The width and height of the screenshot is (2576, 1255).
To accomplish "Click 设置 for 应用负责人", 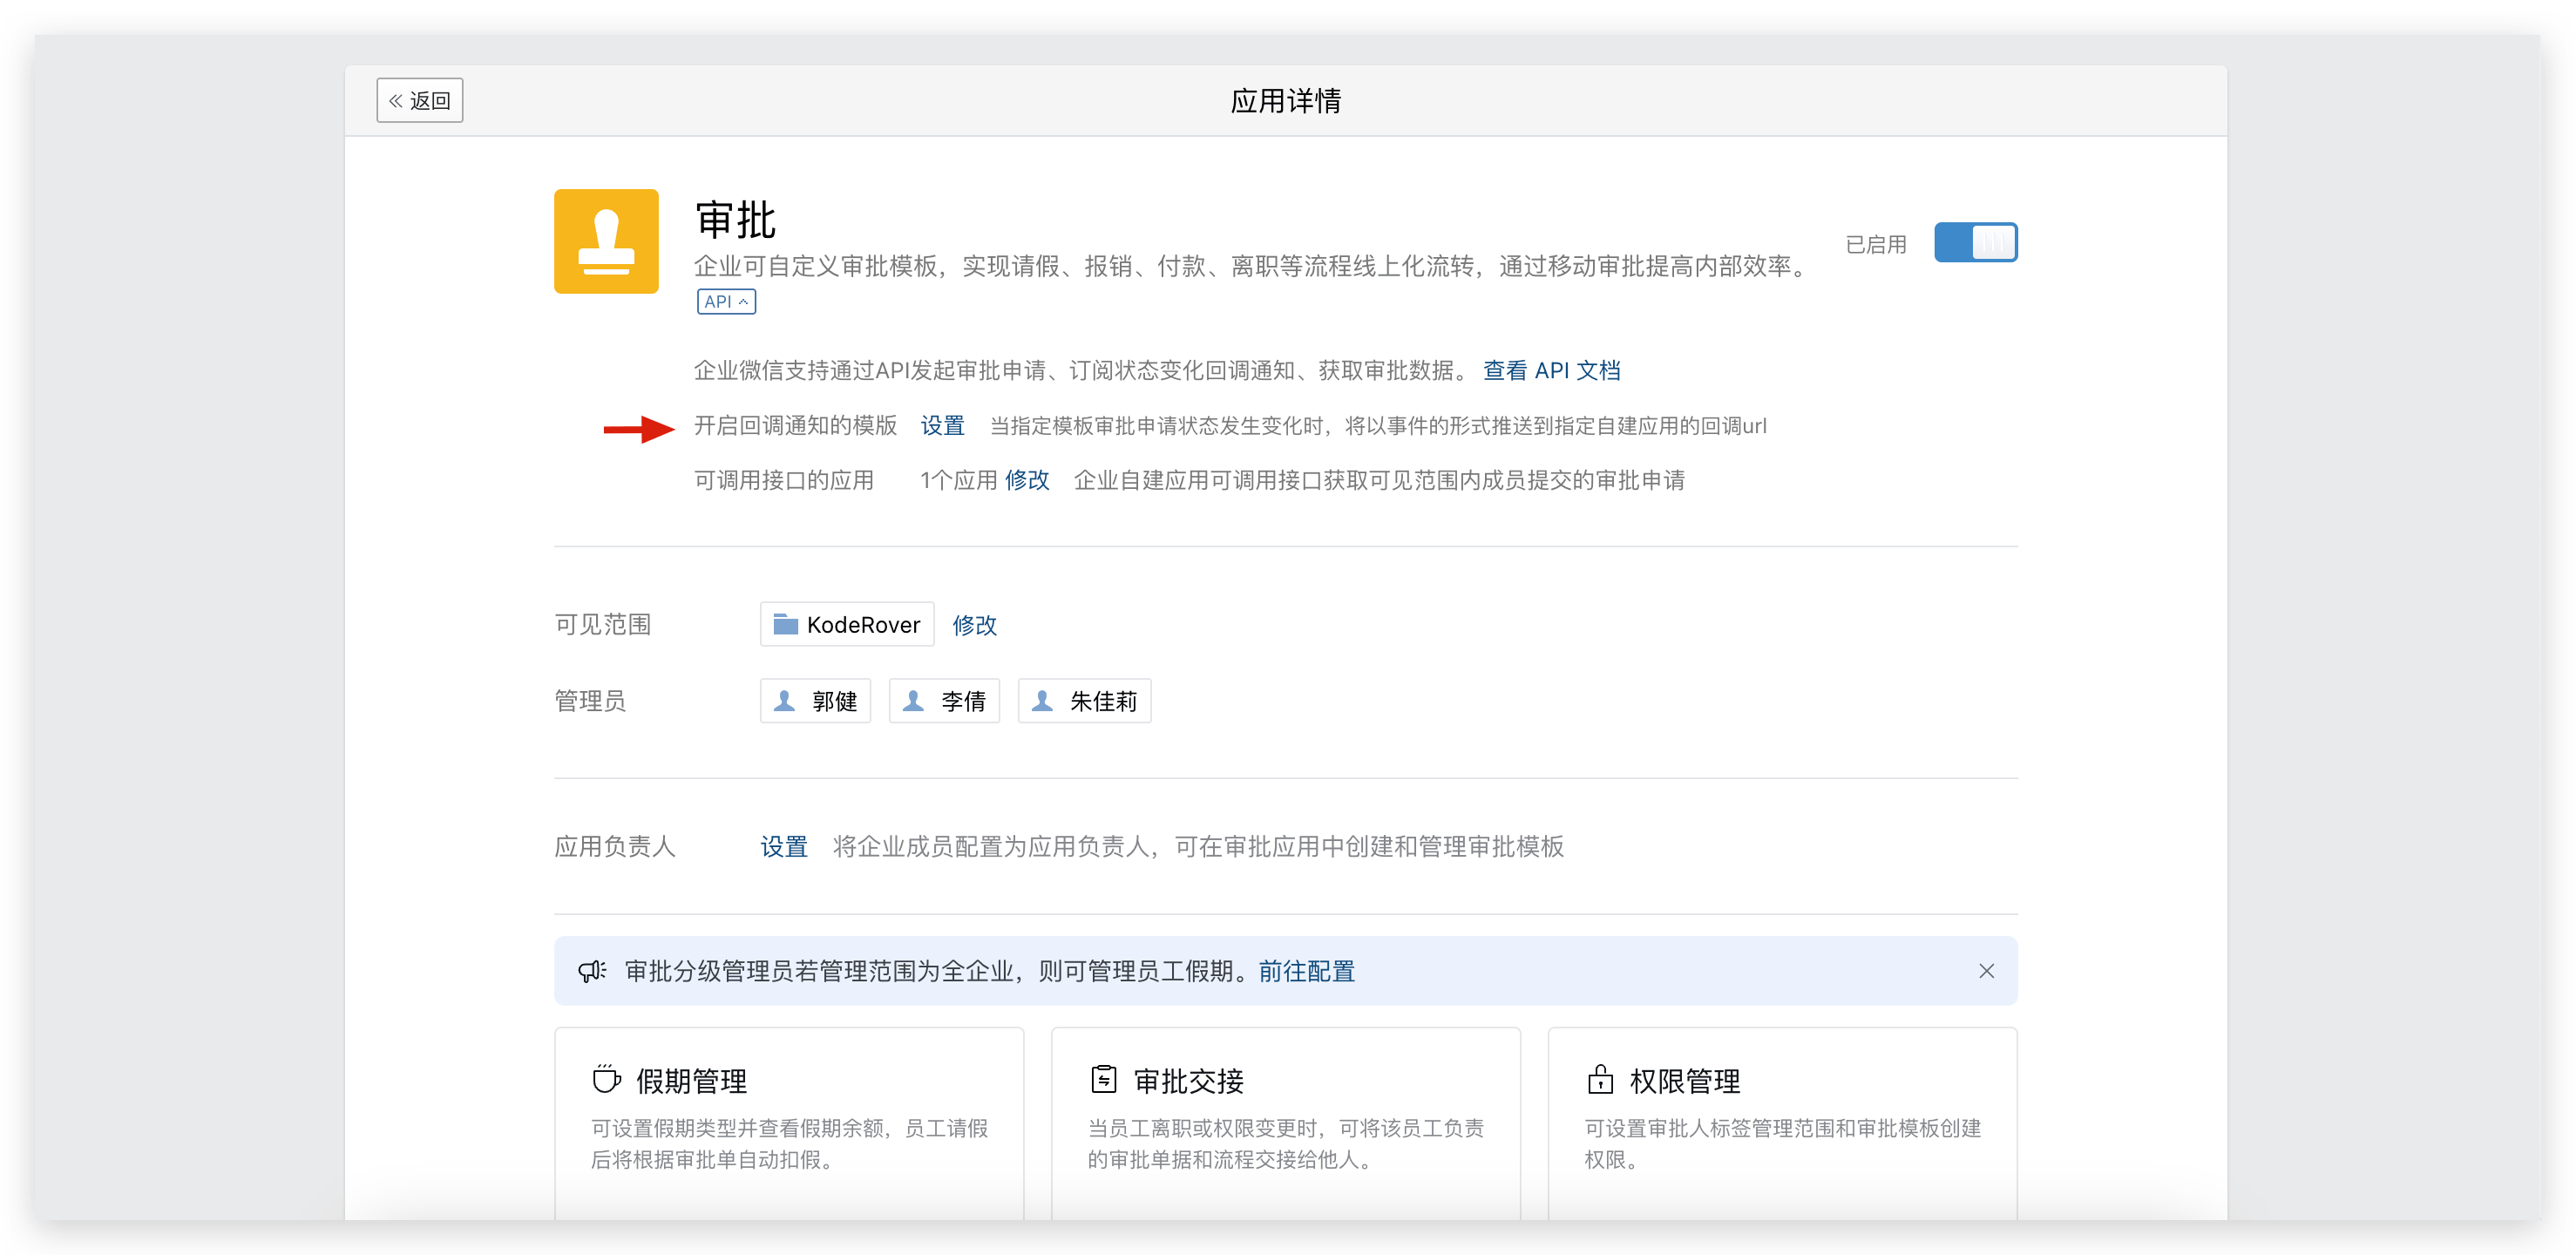I will click(x=783, y=847).
